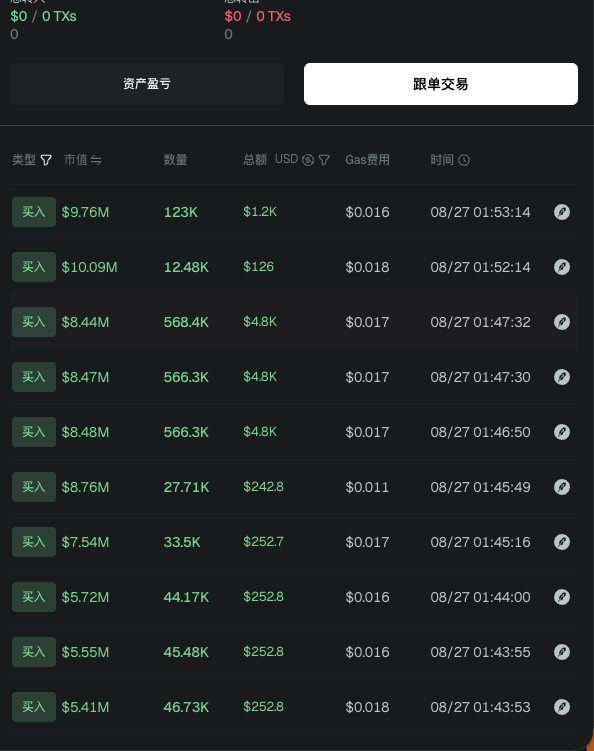Open the 资产盈亏 tab
Viewport: 594px width, 751px height.
[x=147, y=84]
